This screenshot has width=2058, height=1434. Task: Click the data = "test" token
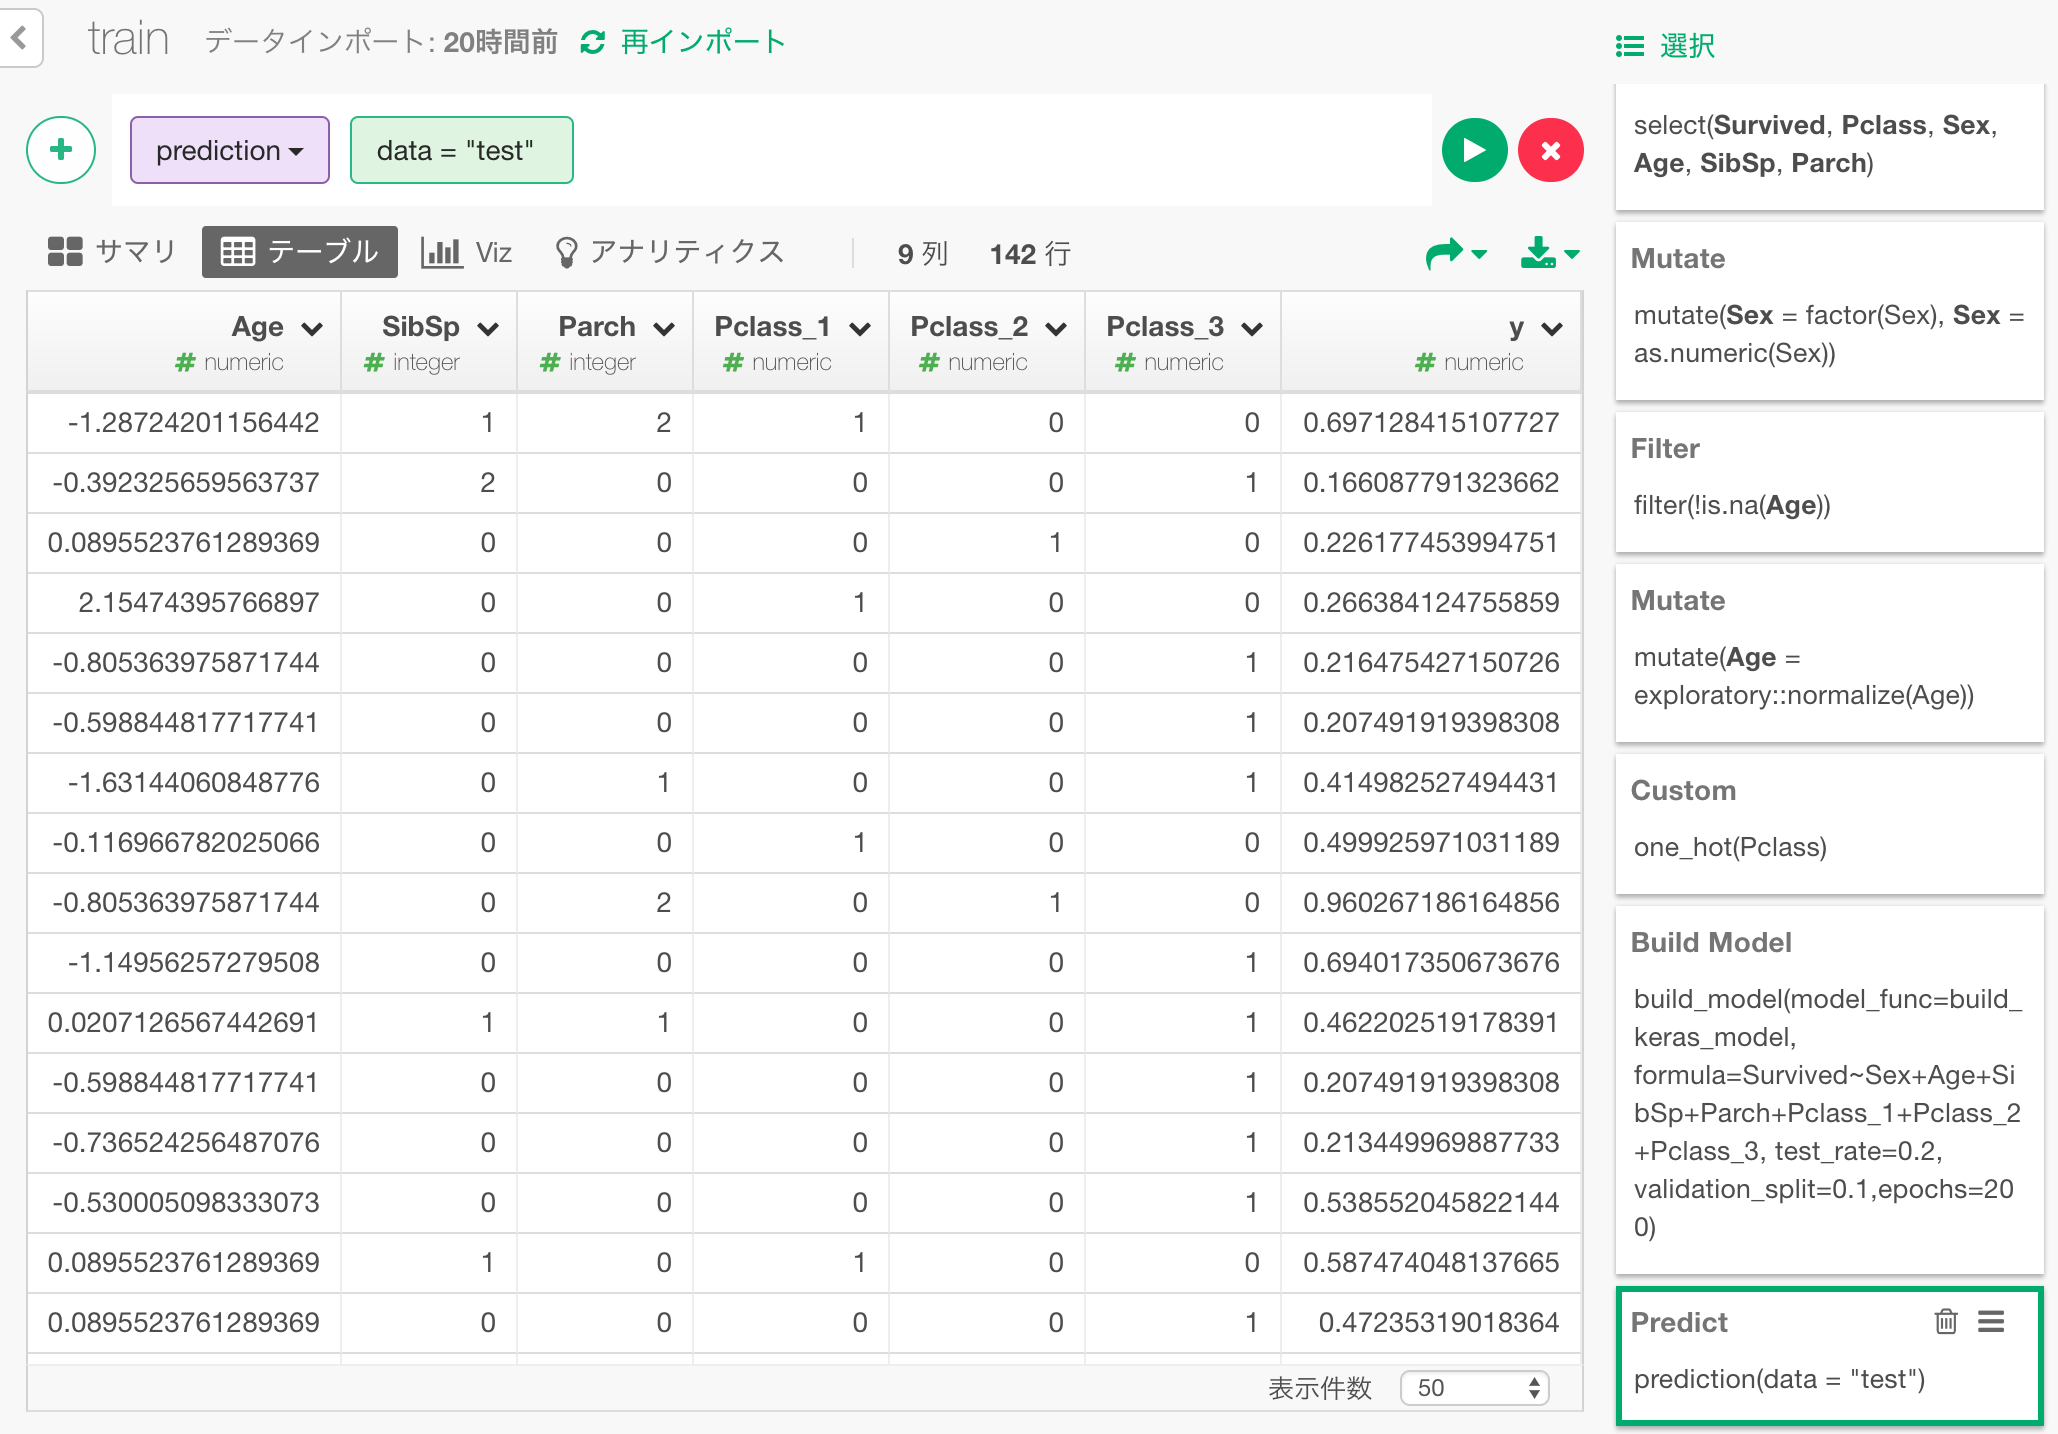pyautogui.click(x=461, y=150)
